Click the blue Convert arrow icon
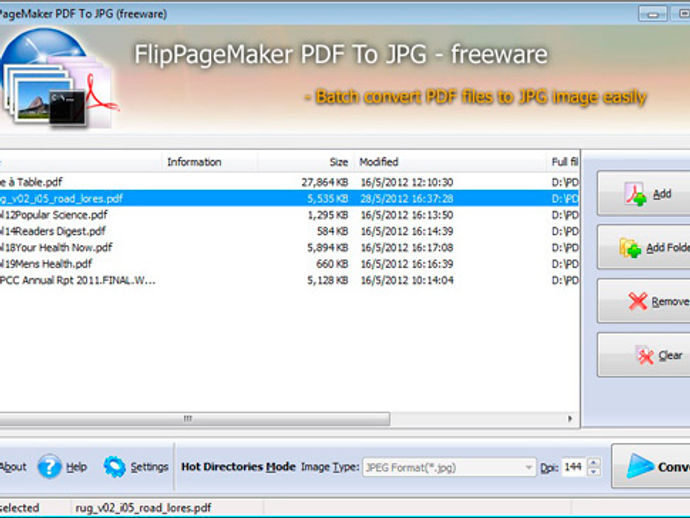 [640, 466]
